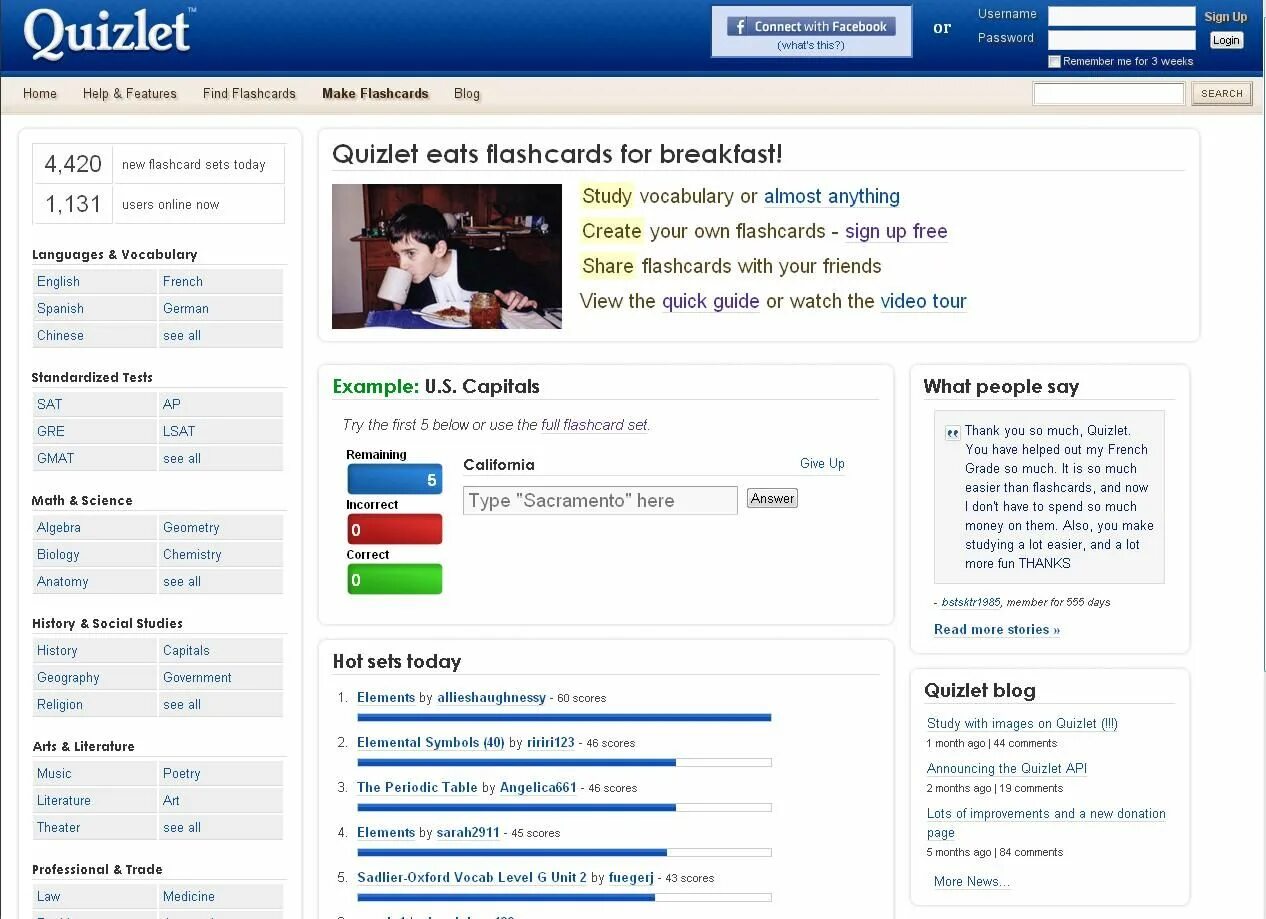Click the 'Type Sacramento here' answer field
1266x919 pixels.
coord(600,501)
